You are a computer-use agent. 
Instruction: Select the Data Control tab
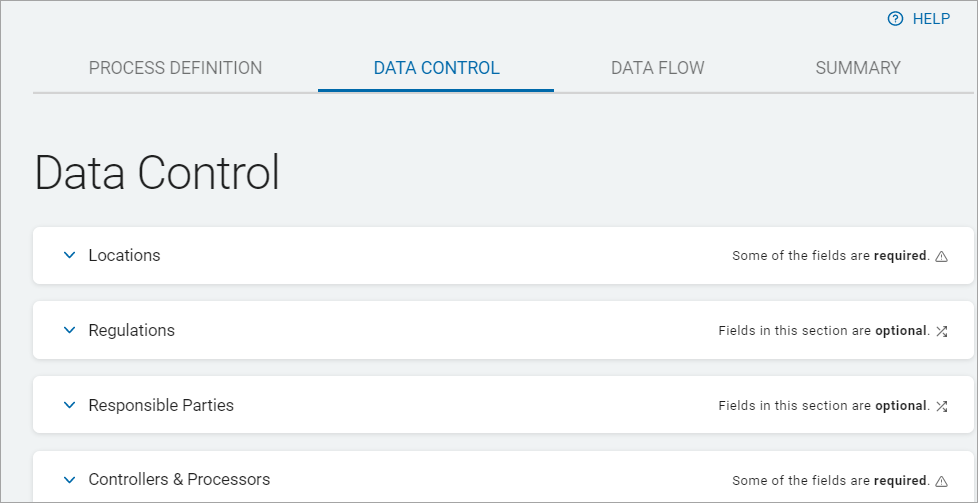tap(436, 68)
